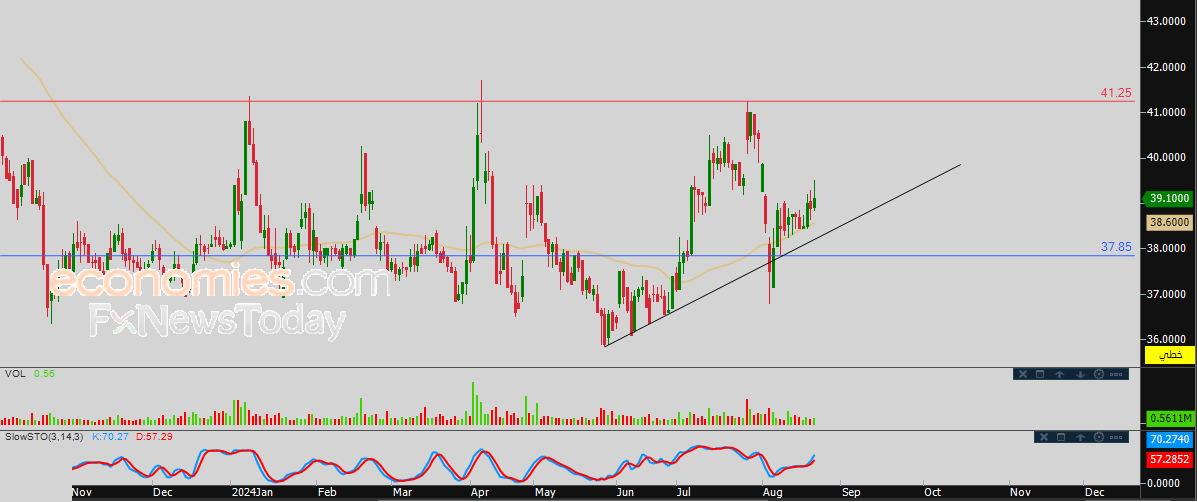Select the 38.6000 moving average tag

pos(1170,222)
